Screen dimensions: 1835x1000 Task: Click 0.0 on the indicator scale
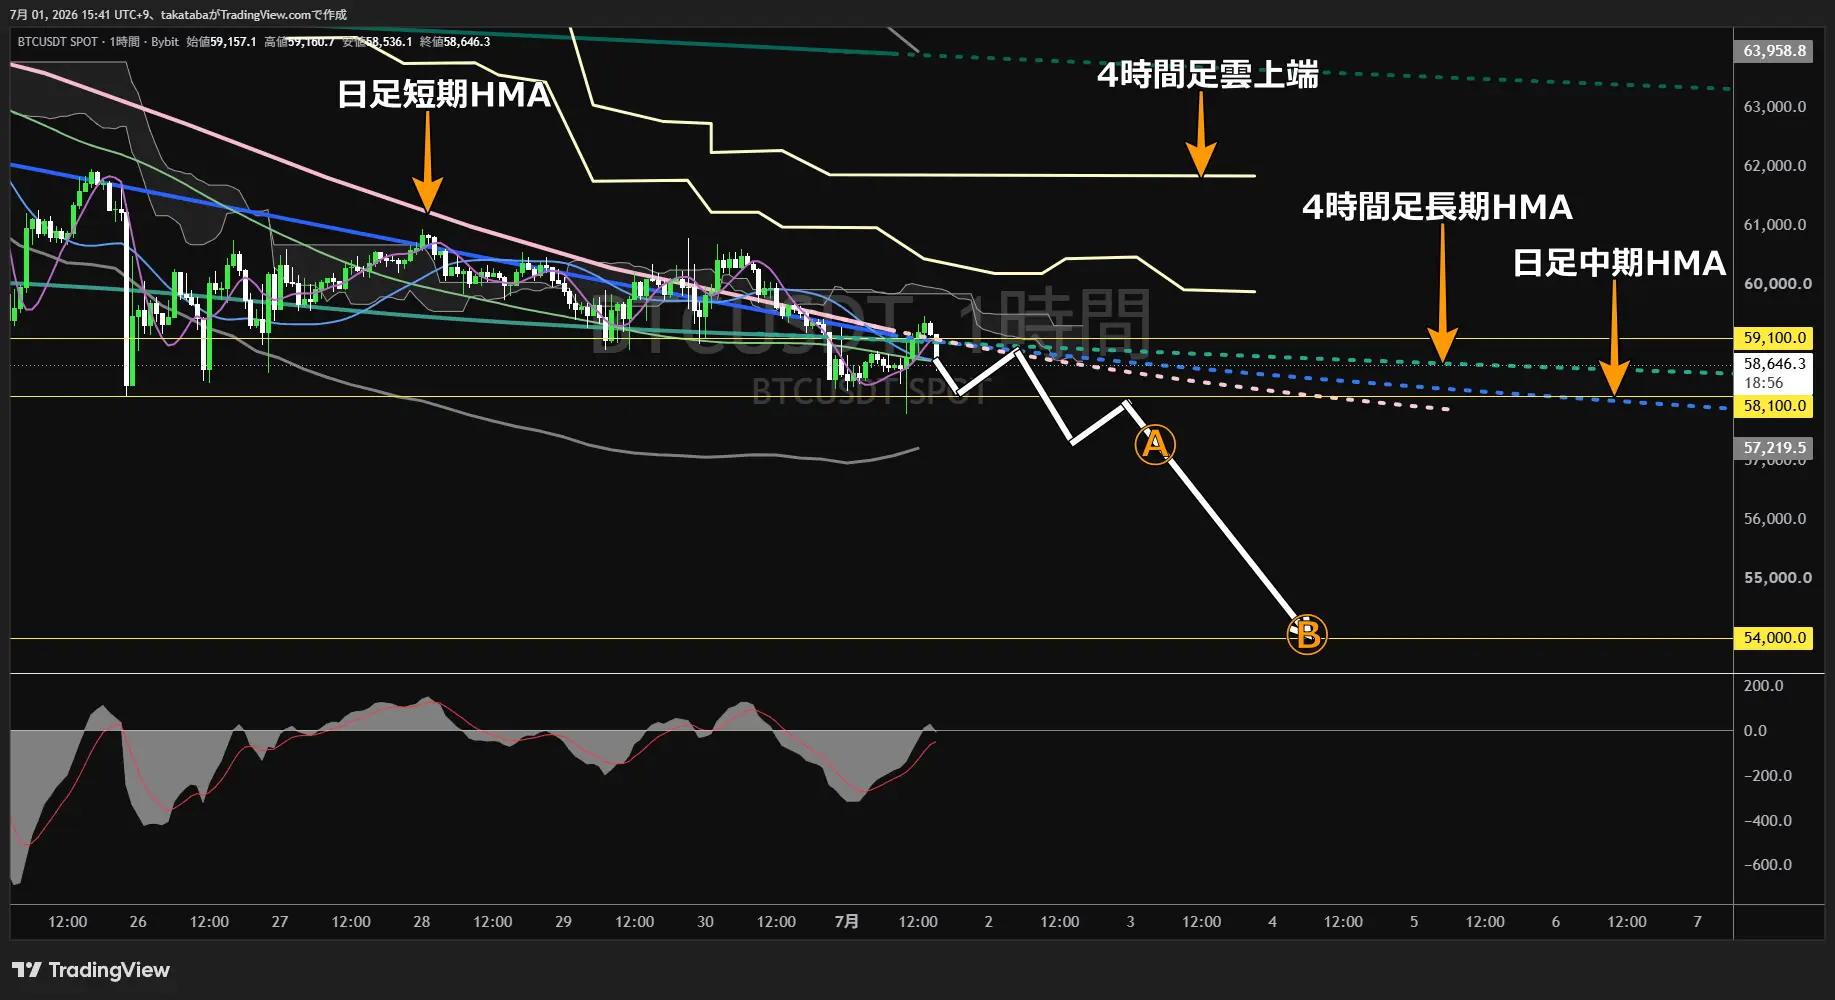tap(1755, 731)
